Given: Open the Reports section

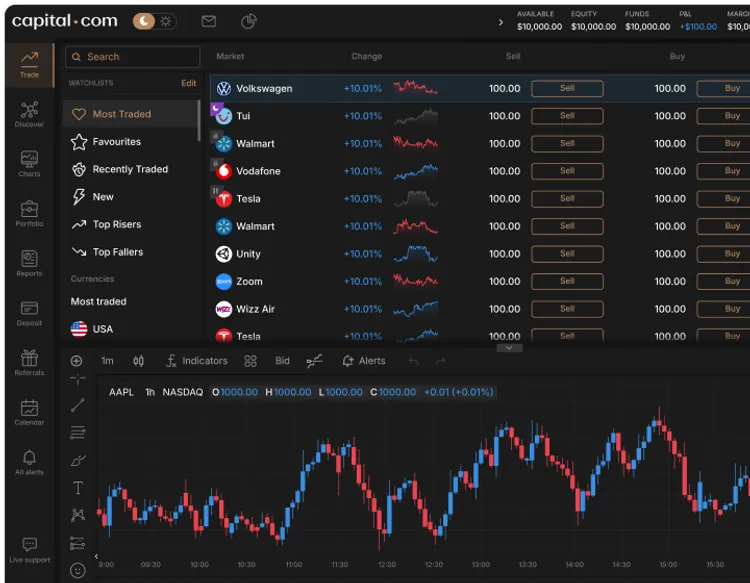Looking at the screenshot, I should (x=29, y=264).
